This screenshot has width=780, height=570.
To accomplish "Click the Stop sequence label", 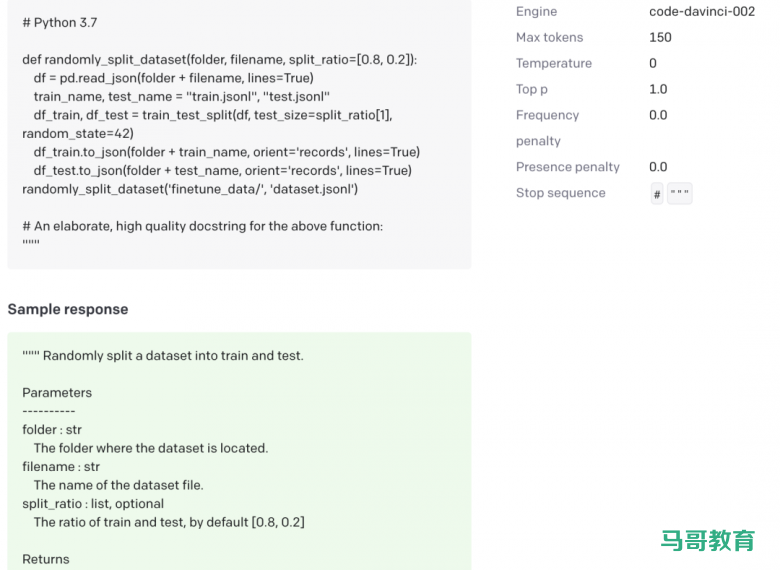I will click(560, 193).
